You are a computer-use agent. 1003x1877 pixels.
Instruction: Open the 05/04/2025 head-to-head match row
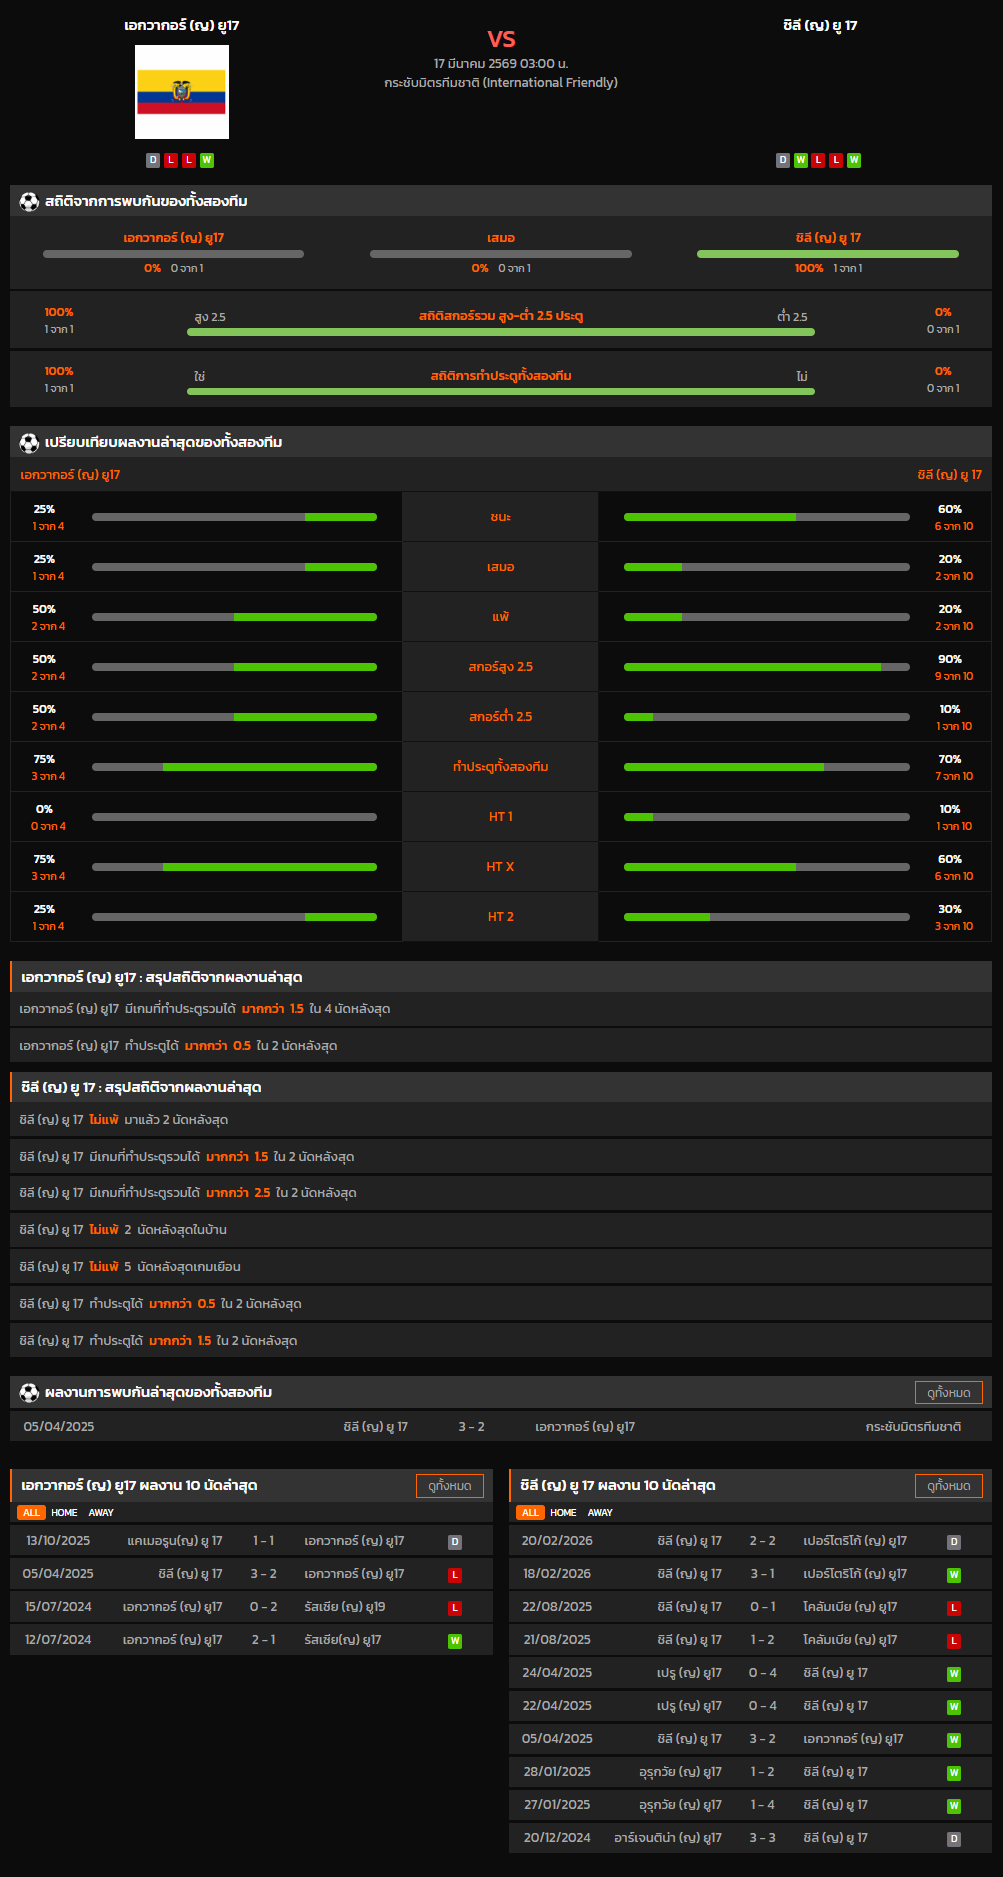coord(500,1427)
